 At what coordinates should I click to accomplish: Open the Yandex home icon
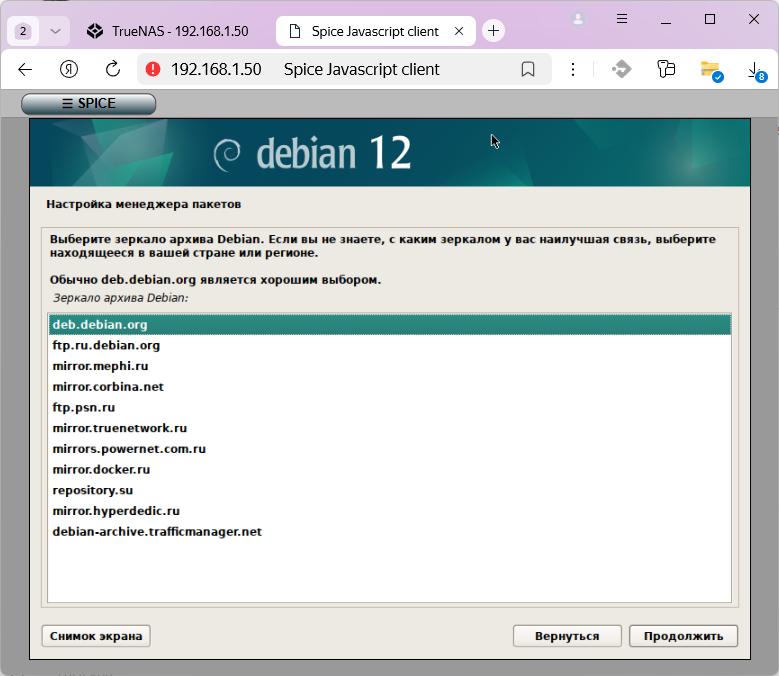(69, 70)
